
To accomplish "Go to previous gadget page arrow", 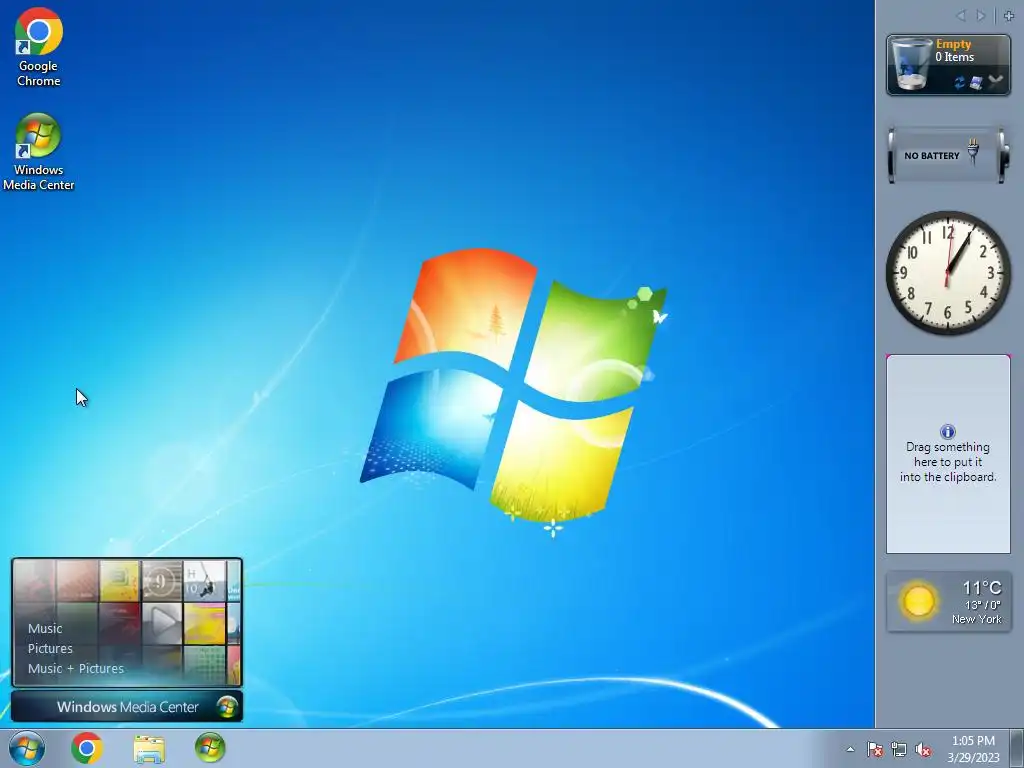I will (x=961, y=16).
